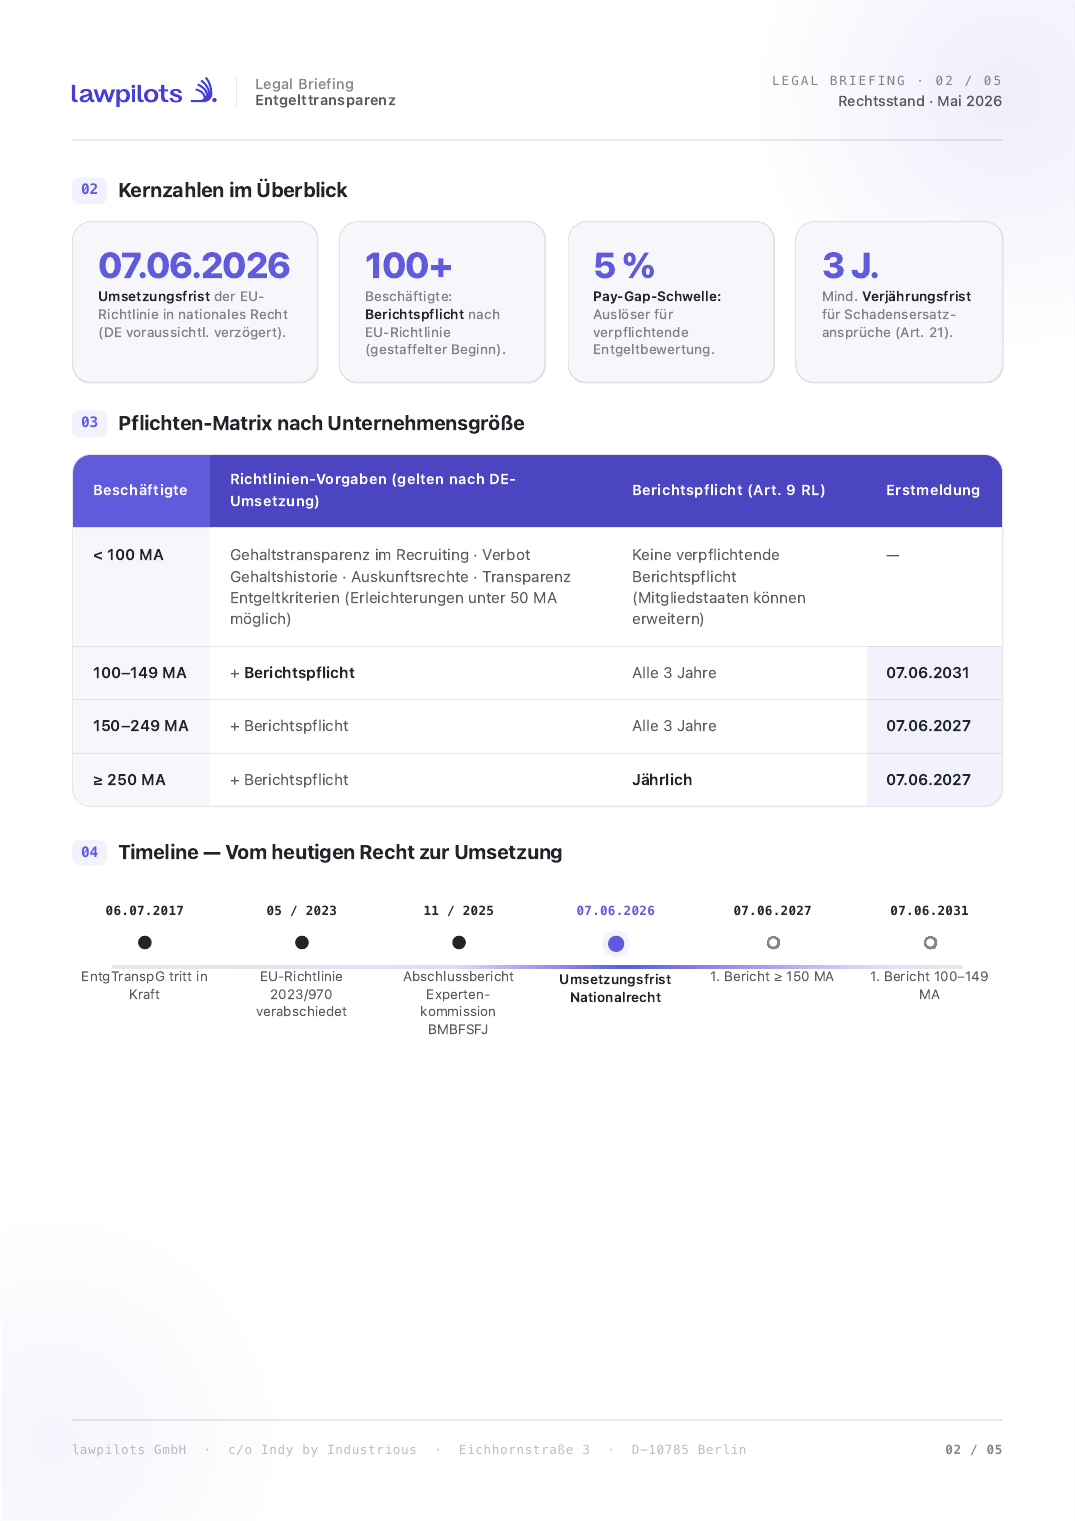Click the section number badge 04
Image resolution: width=1075 pixels, height=1521 pixels.
pos(90,852)
